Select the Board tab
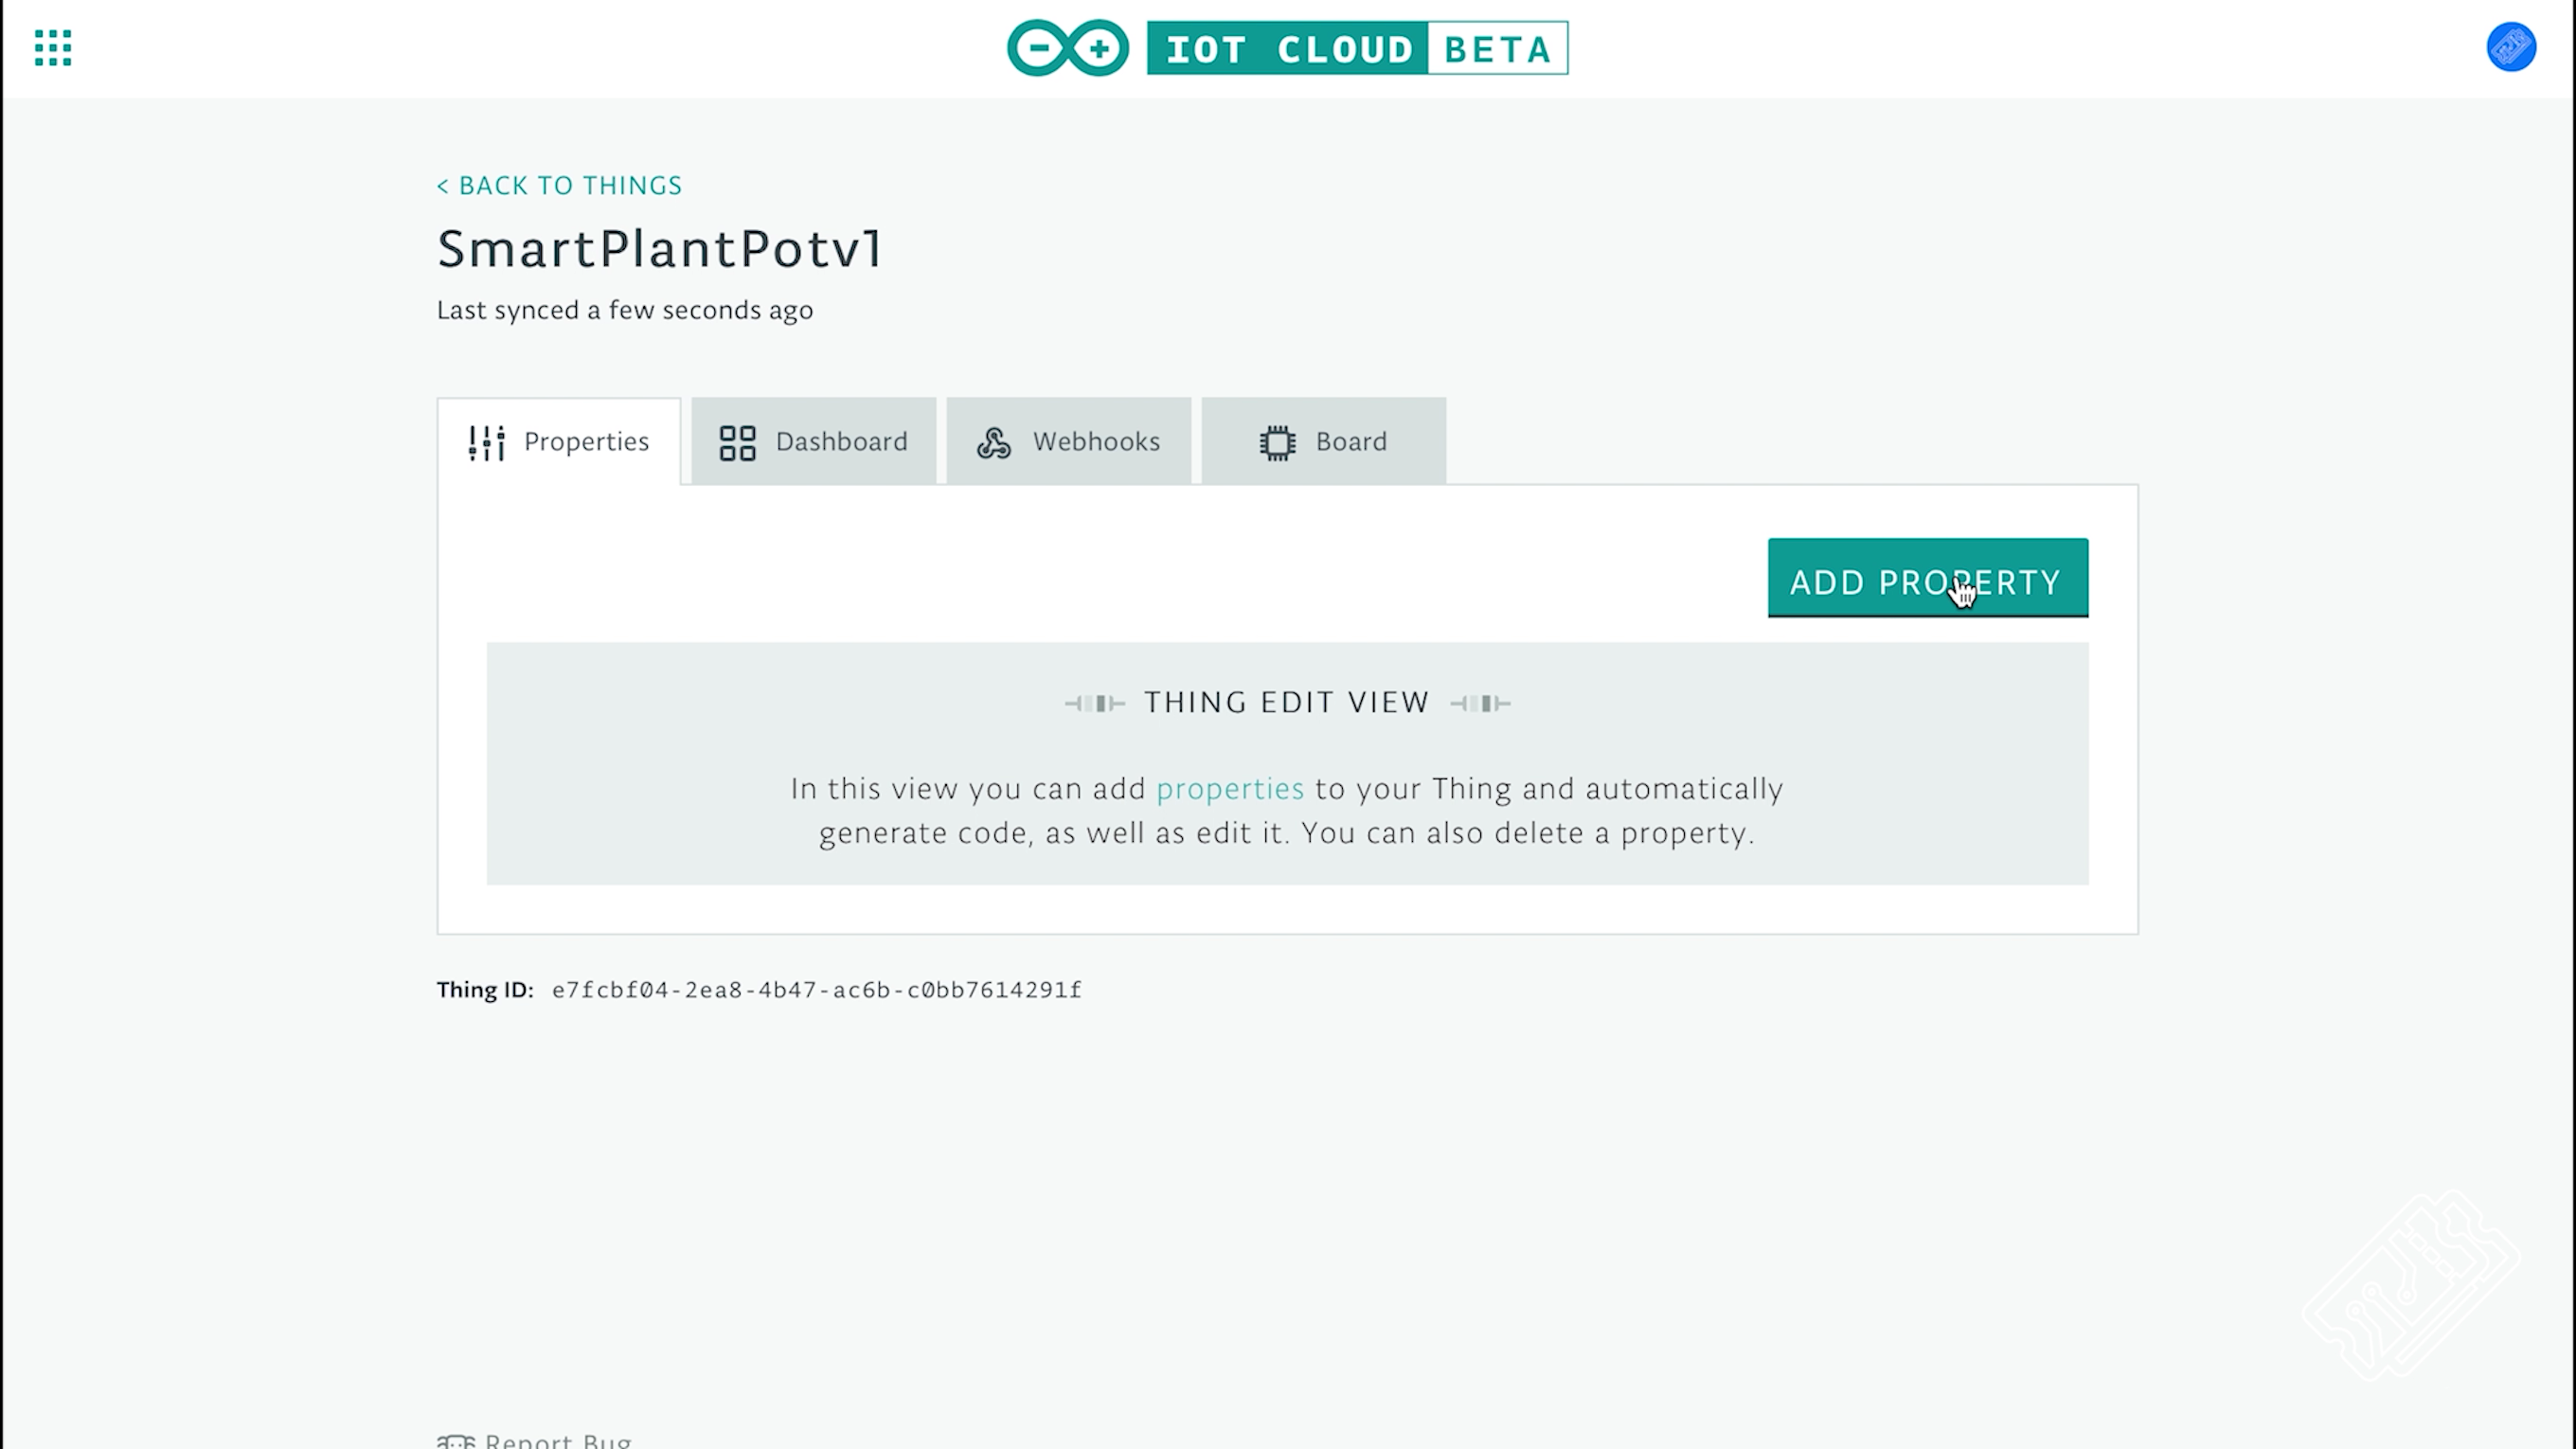Image resolution: width=2576 pixels, height=1449 pixels. [1323, 440]
